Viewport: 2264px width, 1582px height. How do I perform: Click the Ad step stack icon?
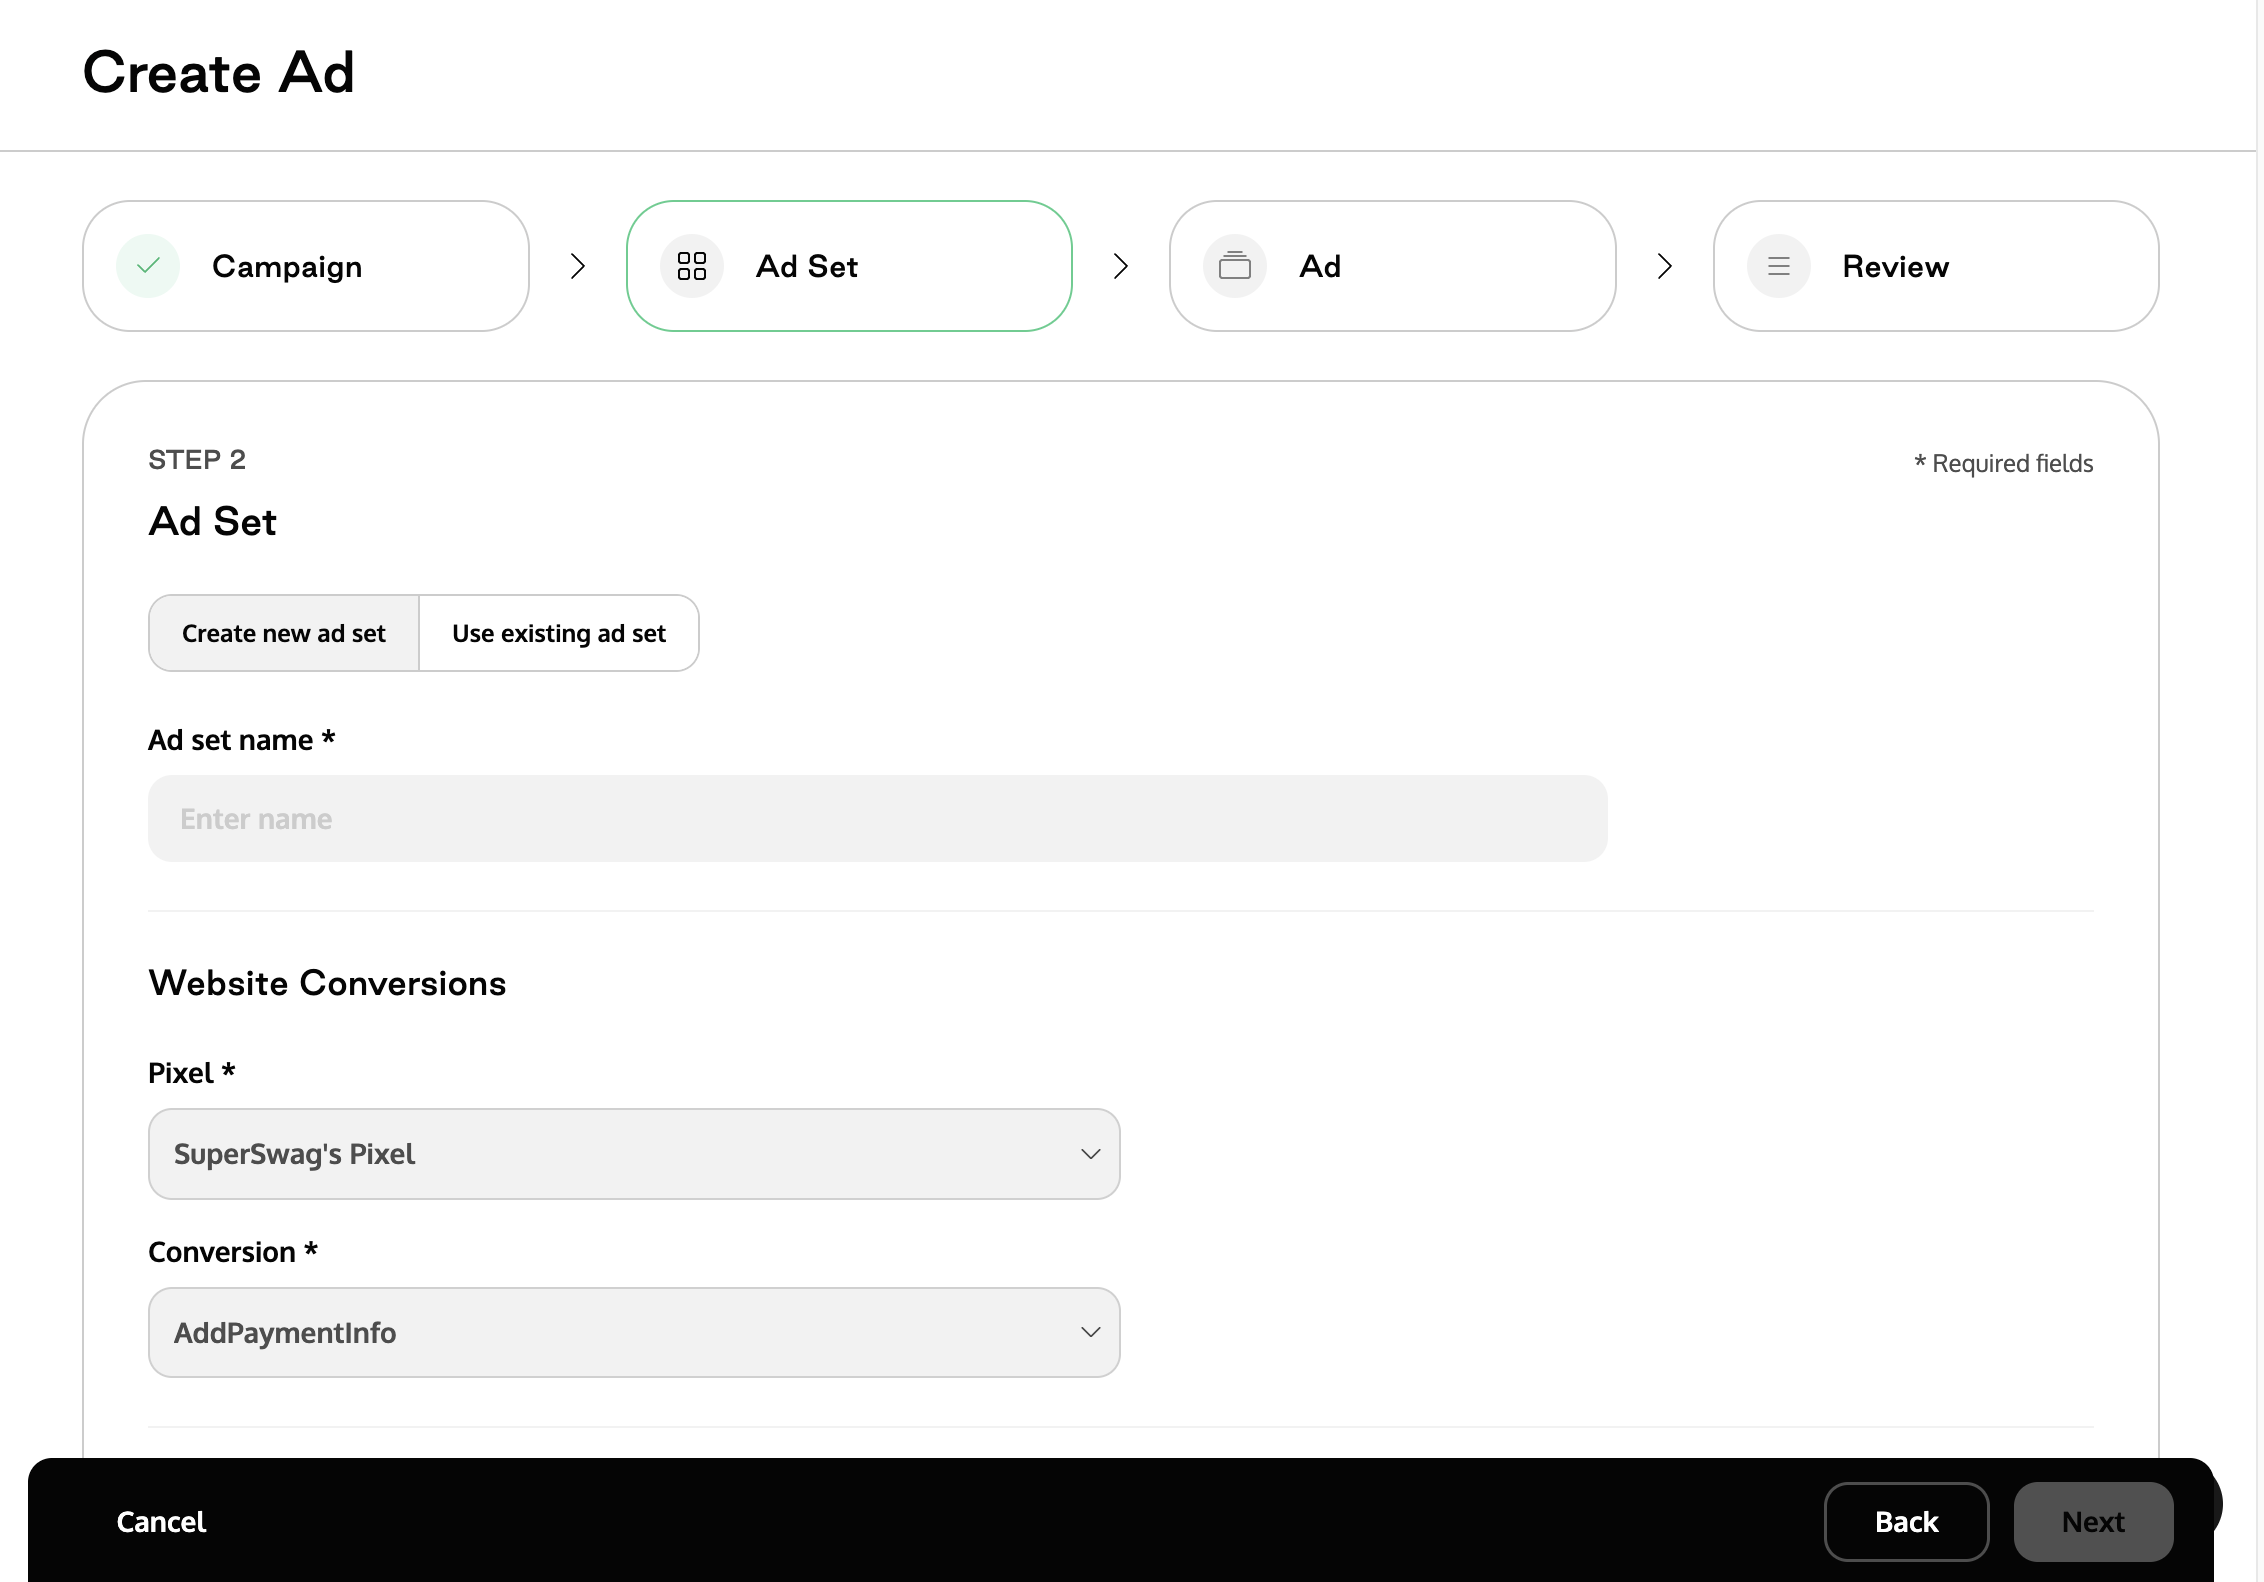[1235, 266]
